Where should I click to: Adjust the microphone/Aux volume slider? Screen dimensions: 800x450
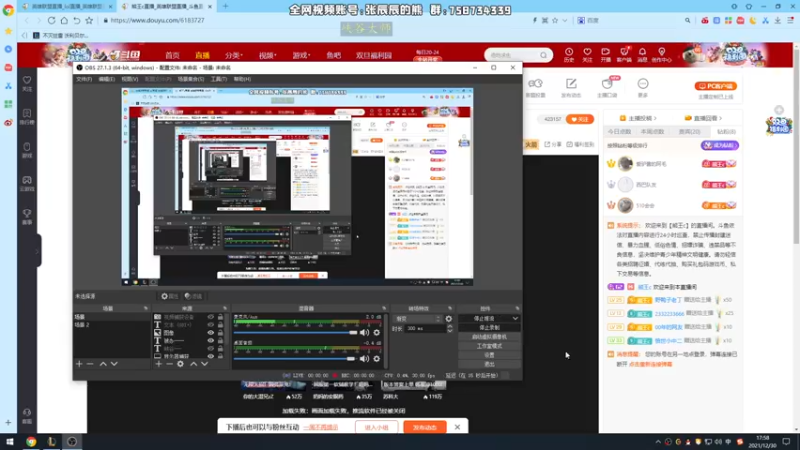(x=296, y=333)
